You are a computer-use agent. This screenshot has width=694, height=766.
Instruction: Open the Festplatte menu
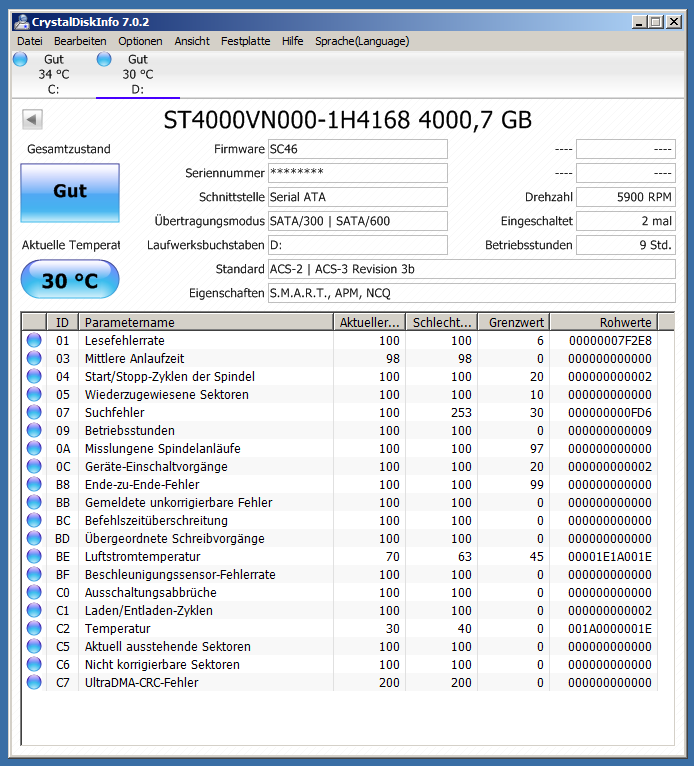245,41
